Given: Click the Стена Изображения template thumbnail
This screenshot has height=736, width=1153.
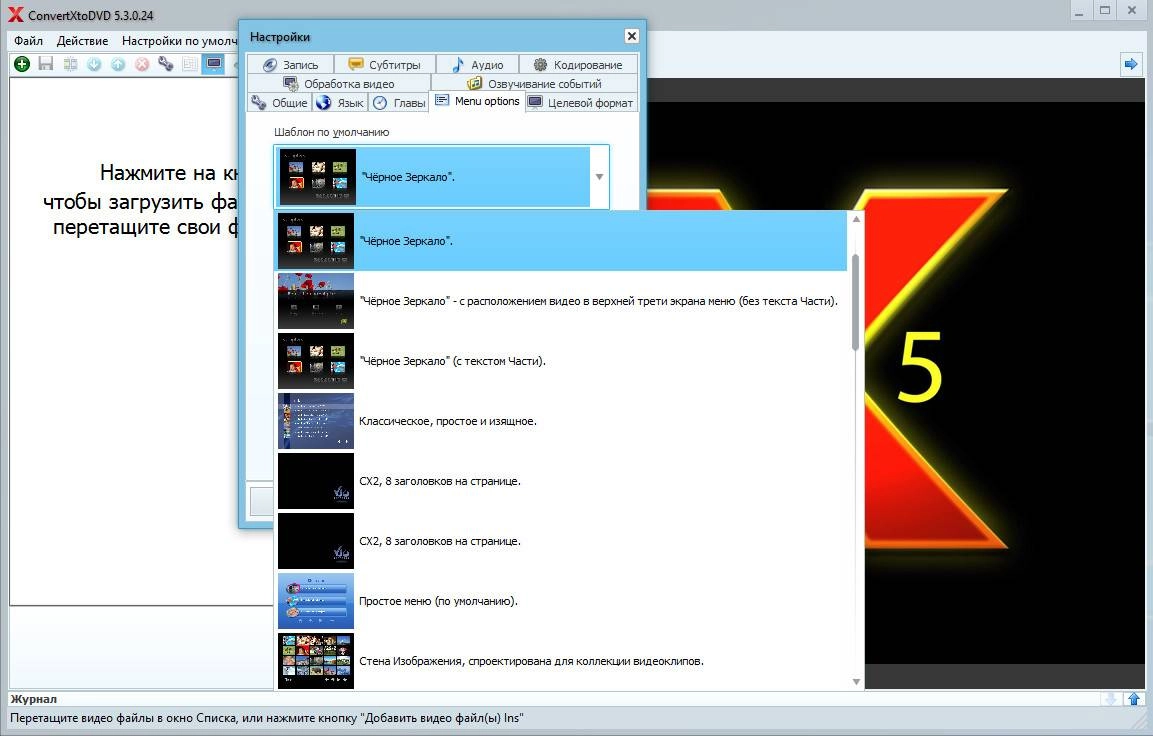Looking at the screenshot, I should pos(315,661).
